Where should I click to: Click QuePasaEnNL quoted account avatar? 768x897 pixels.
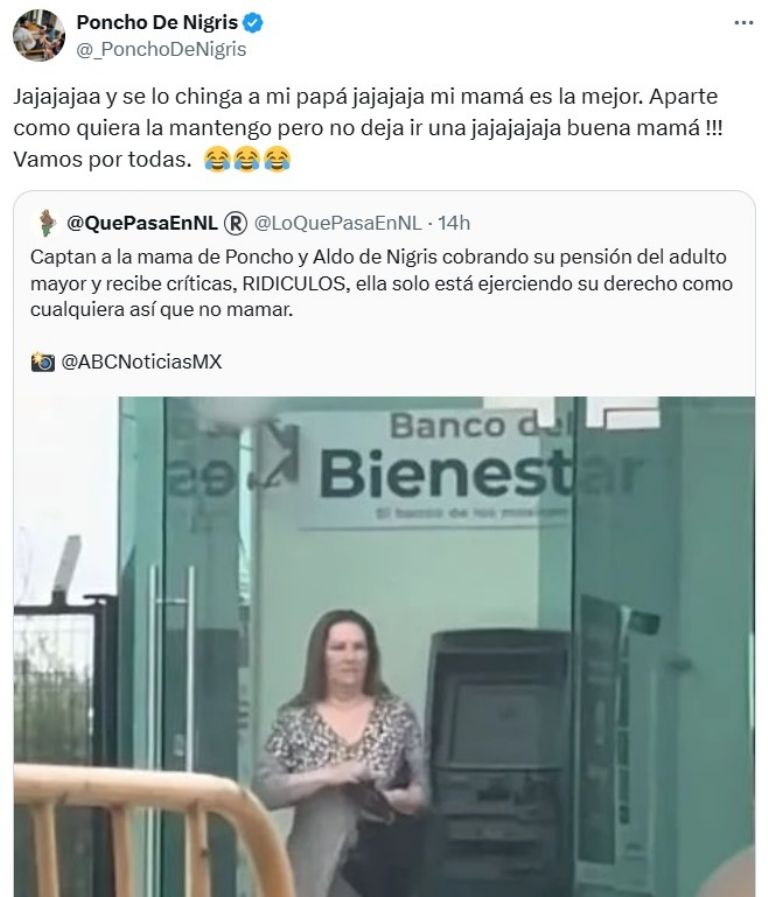pyautogui.click(x=46, y=223)
